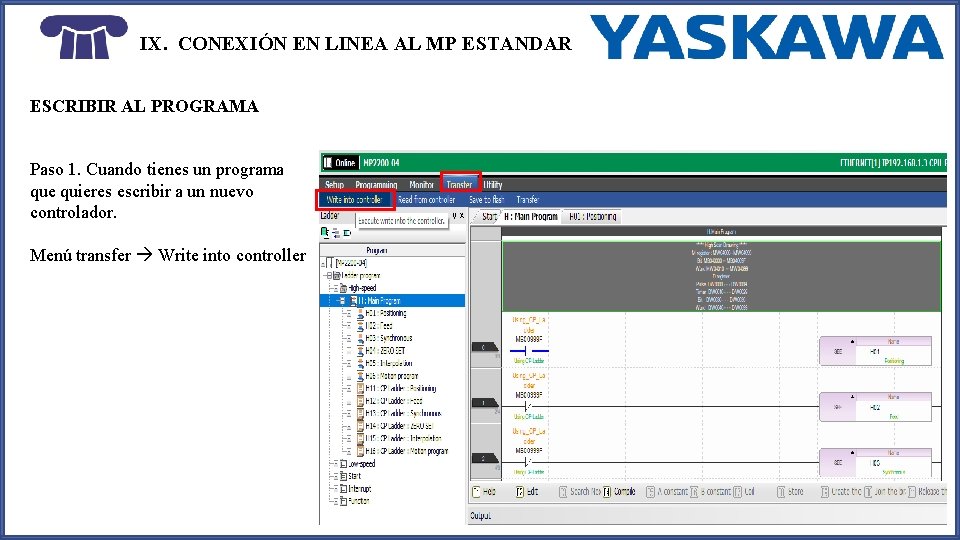
Task: Select H06 : Motion program in tree
Action: click(392, 376)
